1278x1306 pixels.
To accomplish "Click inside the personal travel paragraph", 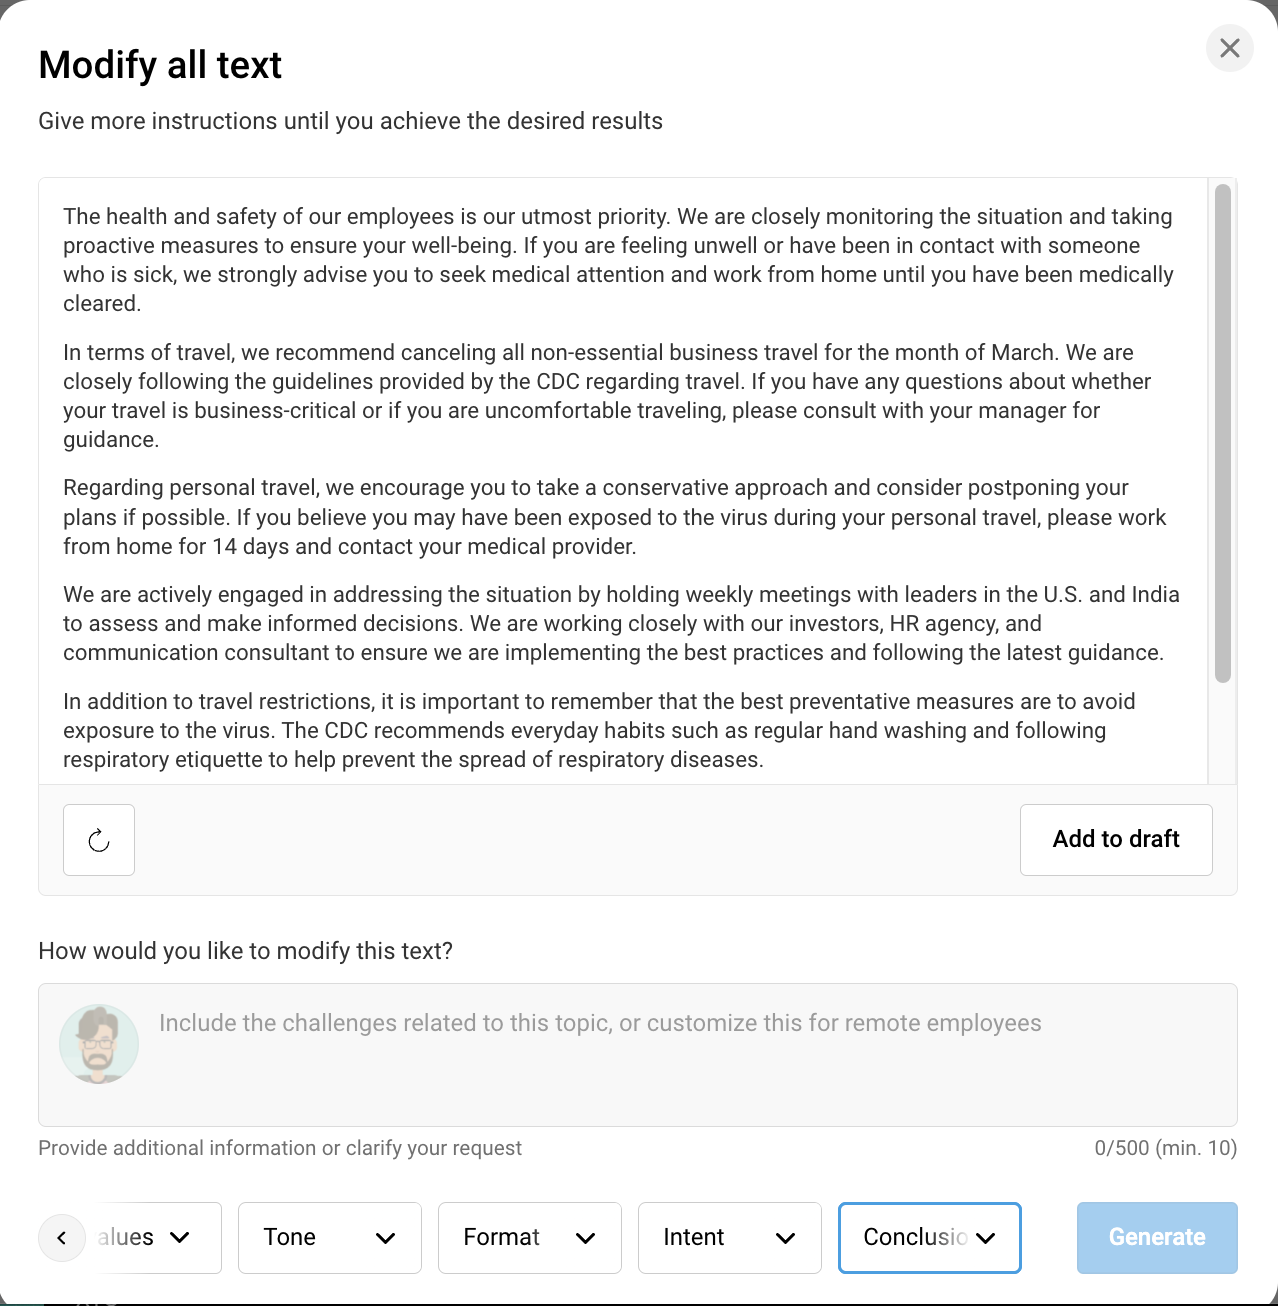I will pyautogui.click(x=600, y=517).
